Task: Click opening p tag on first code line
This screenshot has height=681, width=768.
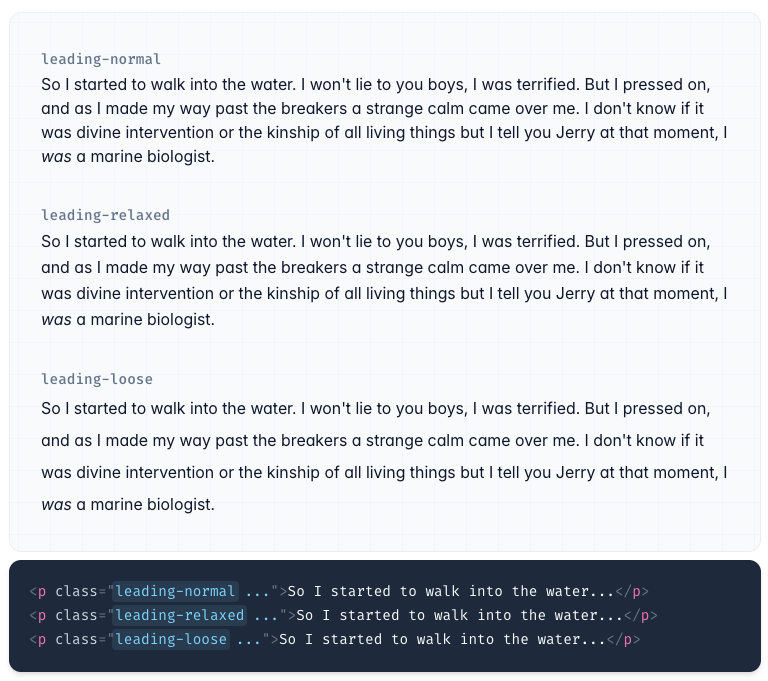Action: pos(42,591)
